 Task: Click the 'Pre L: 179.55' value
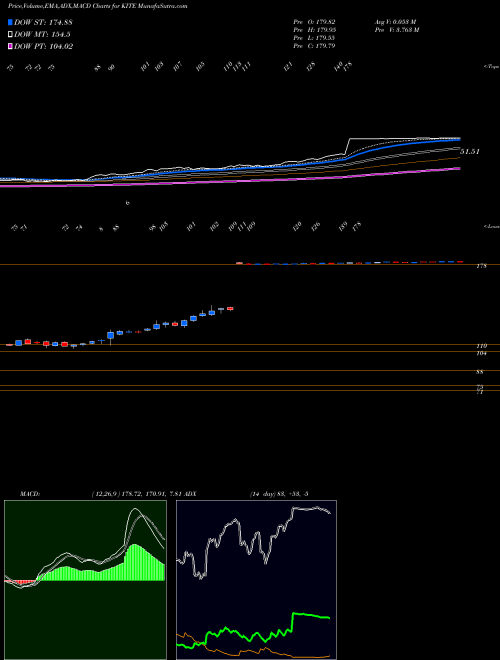(314, 37)
